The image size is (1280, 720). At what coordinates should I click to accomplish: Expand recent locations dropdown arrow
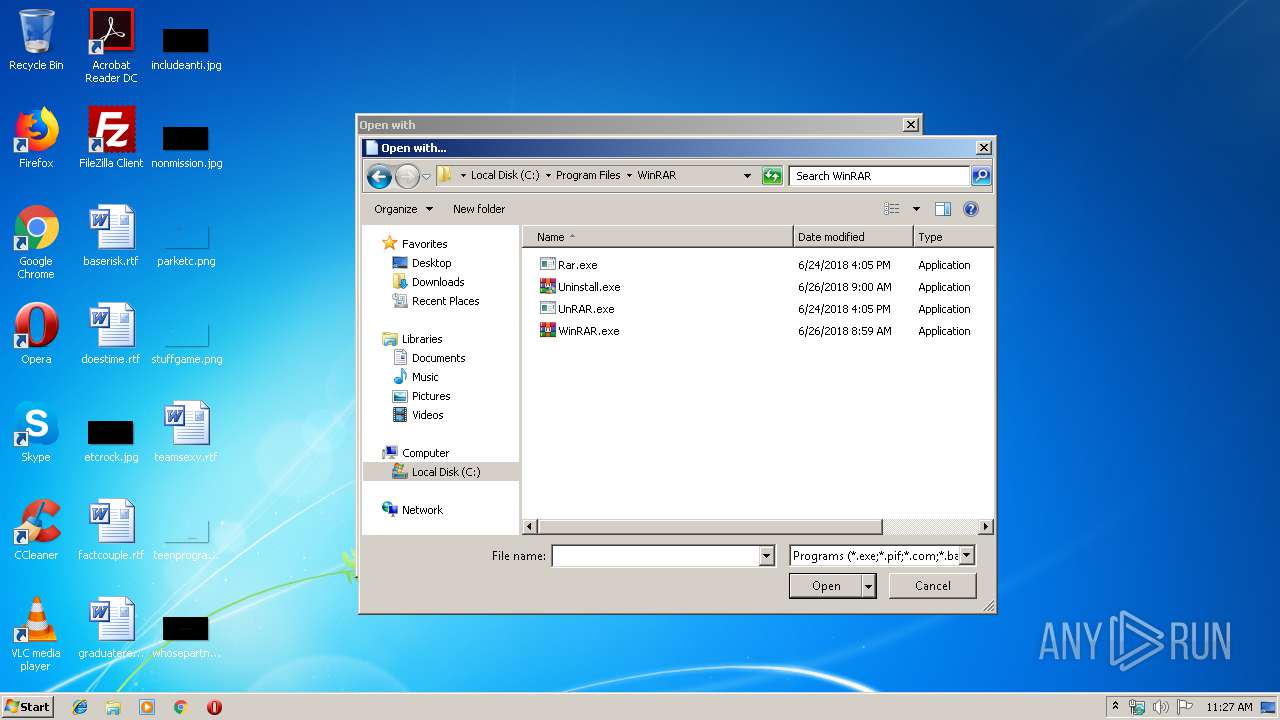[426, 176]
